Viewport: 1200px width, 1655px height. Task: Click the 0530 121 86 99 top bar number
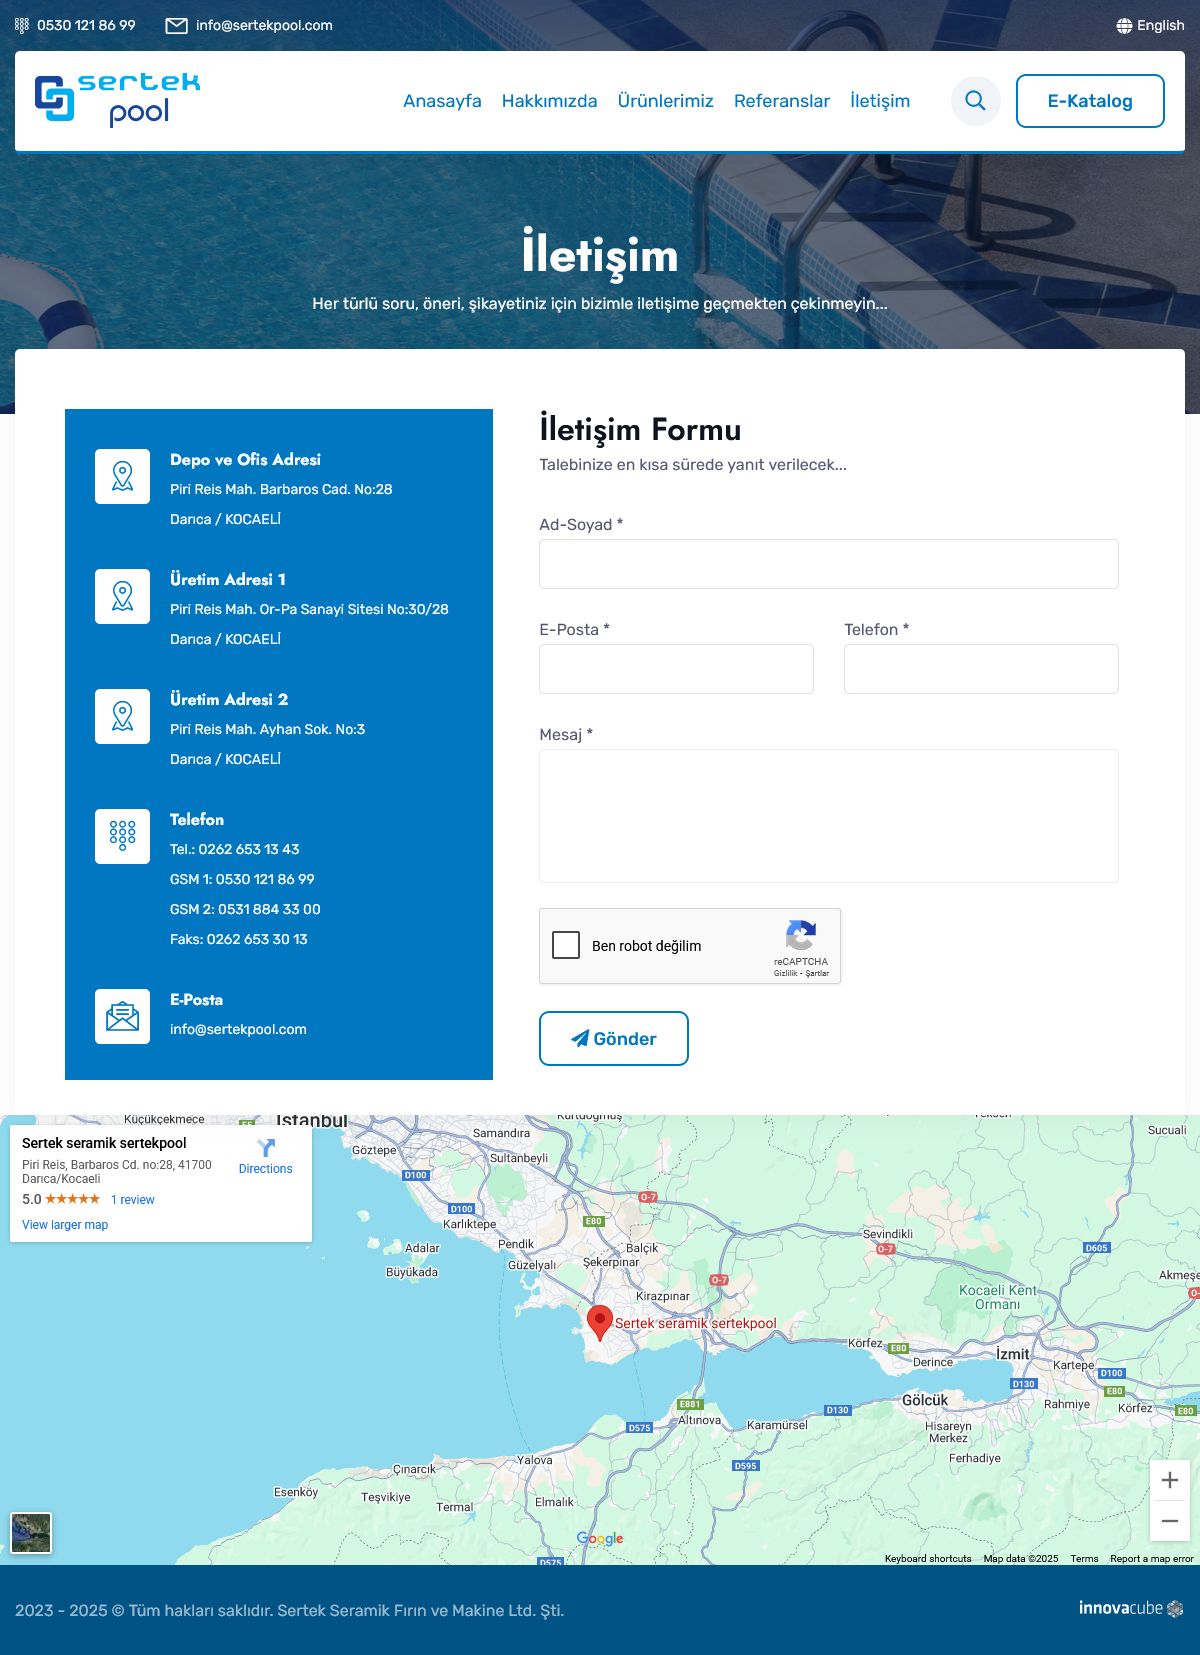pyautogui.click(x=86, y=25)
